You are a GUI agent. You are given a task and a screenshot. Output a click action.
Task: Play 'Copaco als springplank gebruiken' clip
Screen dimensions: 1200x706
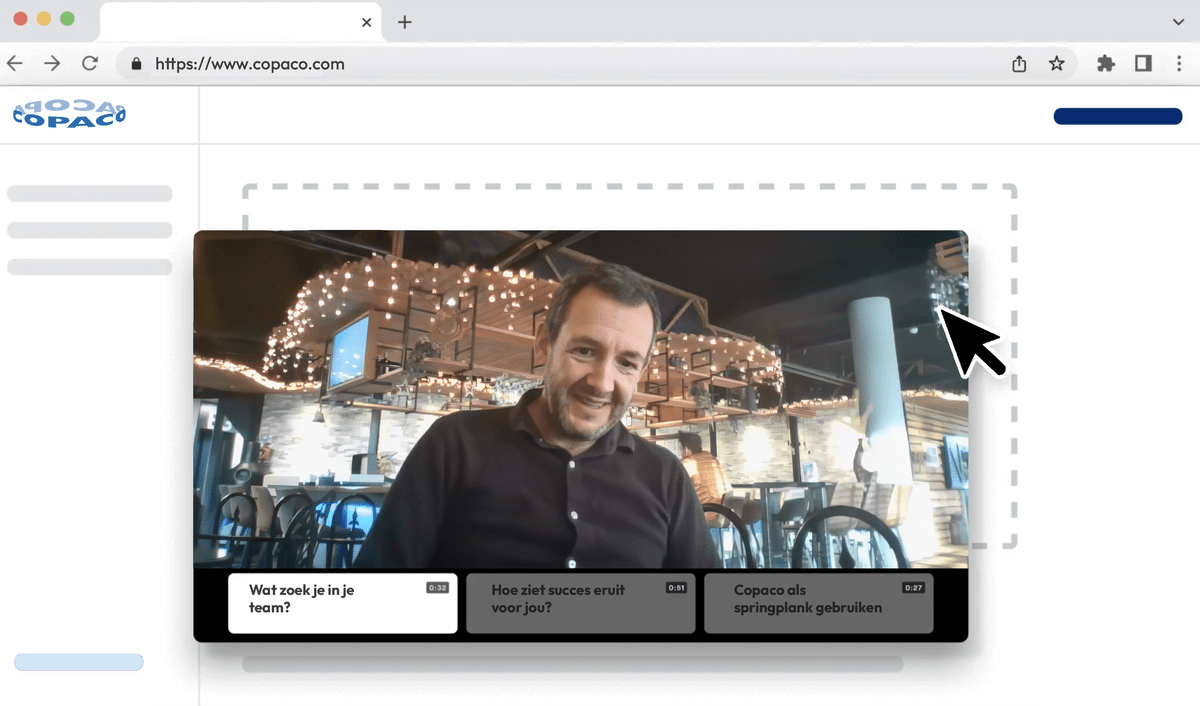(x=818, y=603)
